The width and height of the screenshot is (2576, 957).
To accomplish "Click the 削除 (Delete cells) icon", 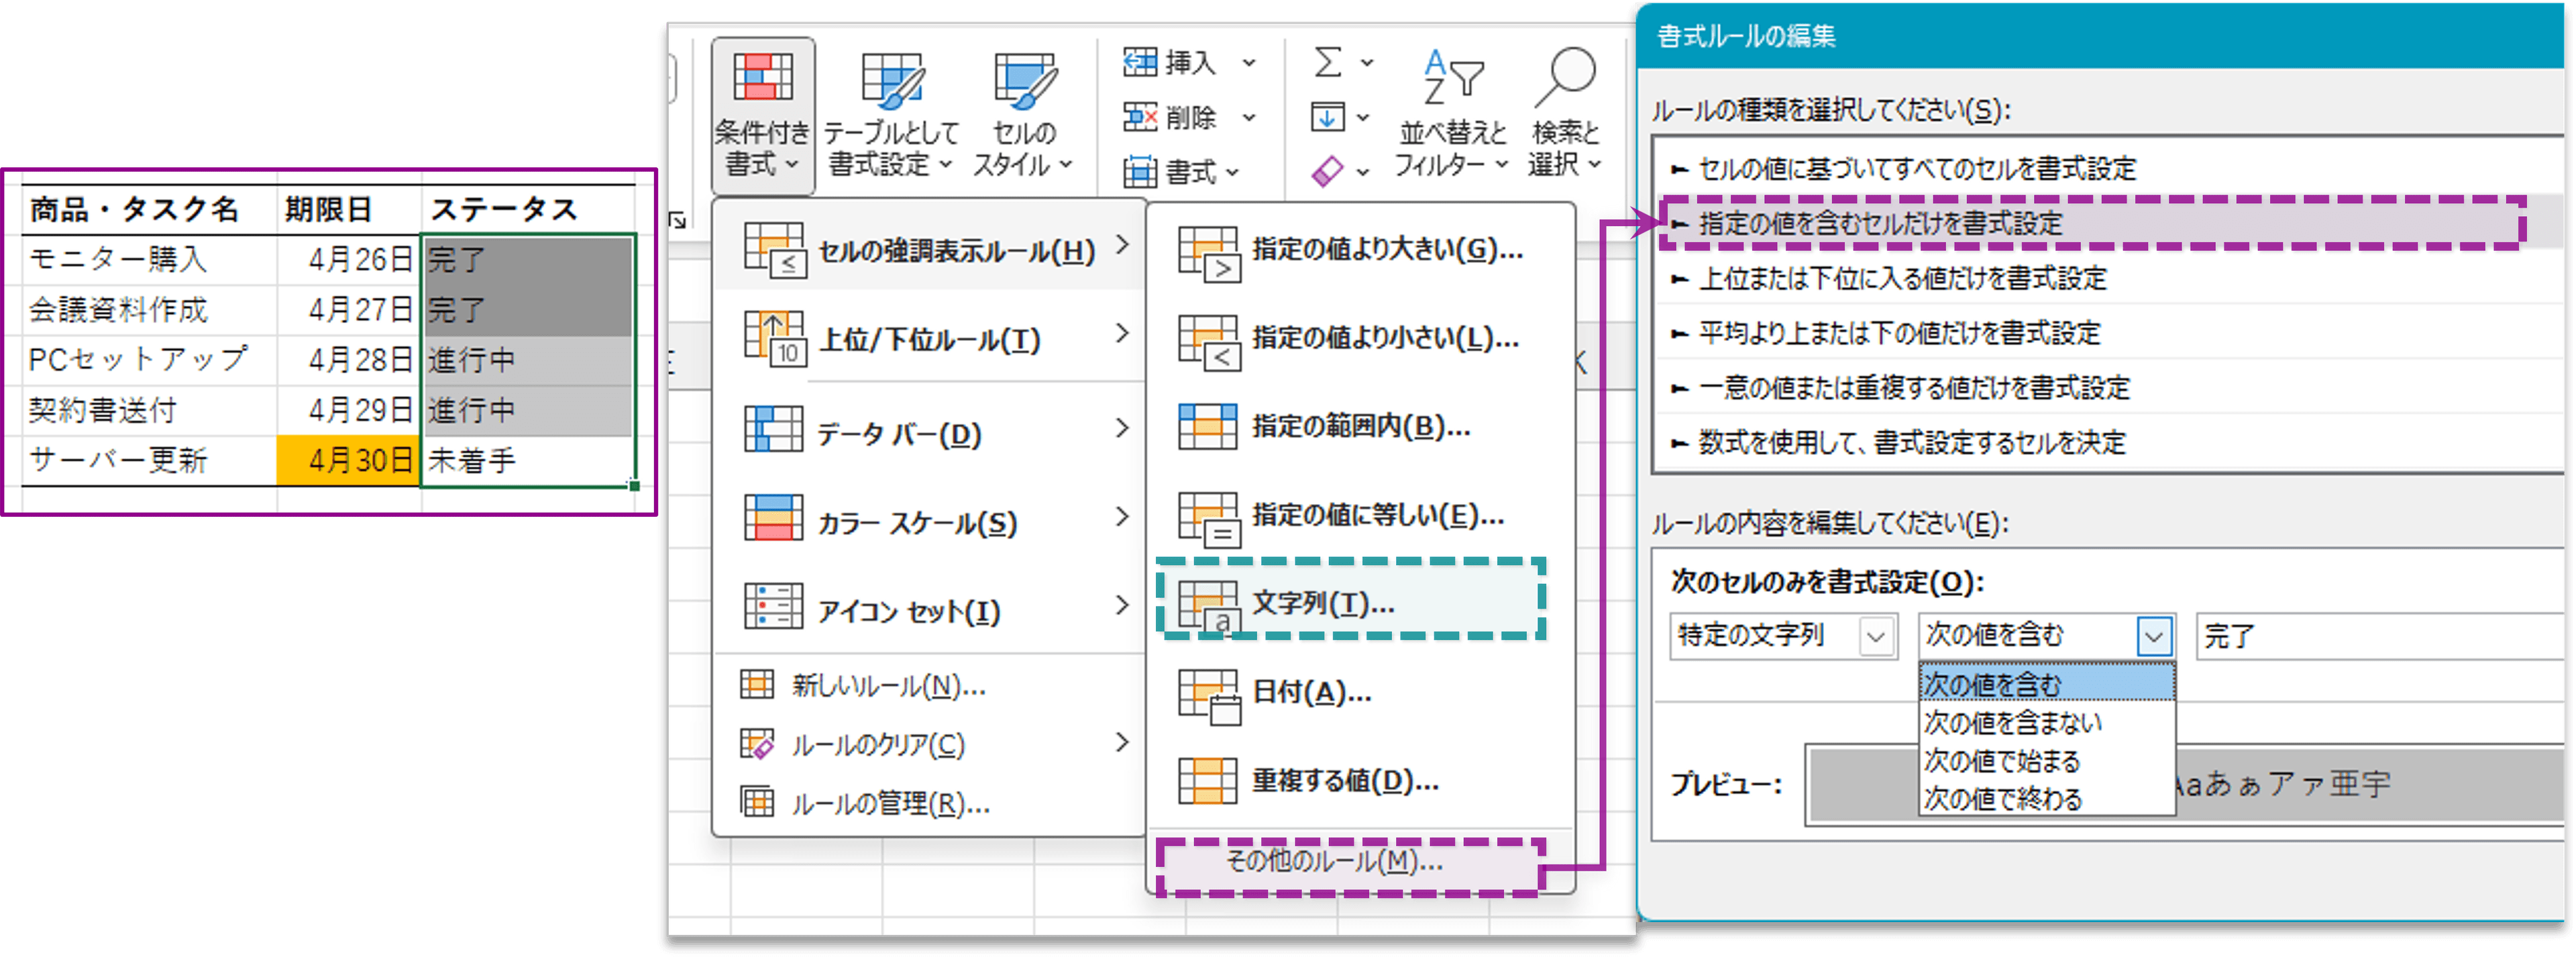I will click(1140, 117).
